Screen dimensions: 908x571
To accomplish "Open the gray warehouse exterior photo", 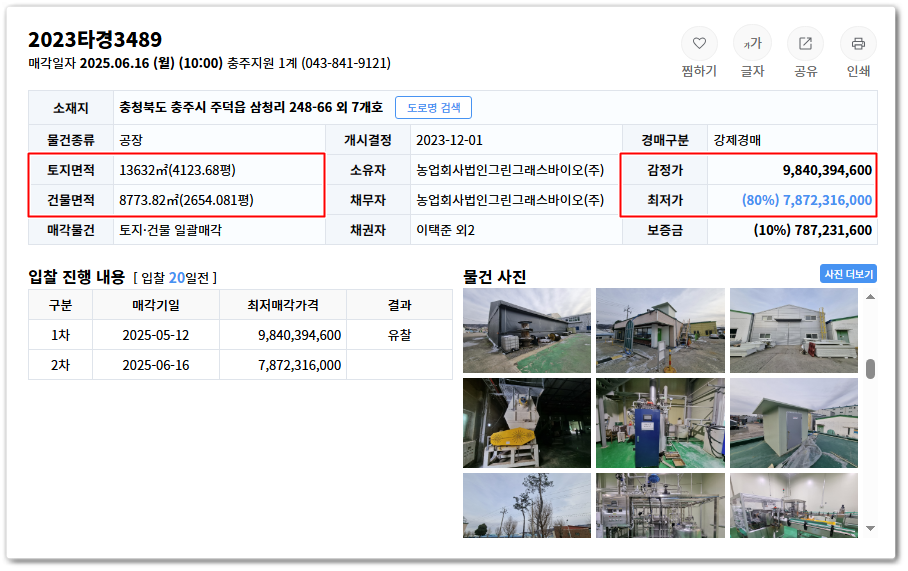I will (527, 331).
